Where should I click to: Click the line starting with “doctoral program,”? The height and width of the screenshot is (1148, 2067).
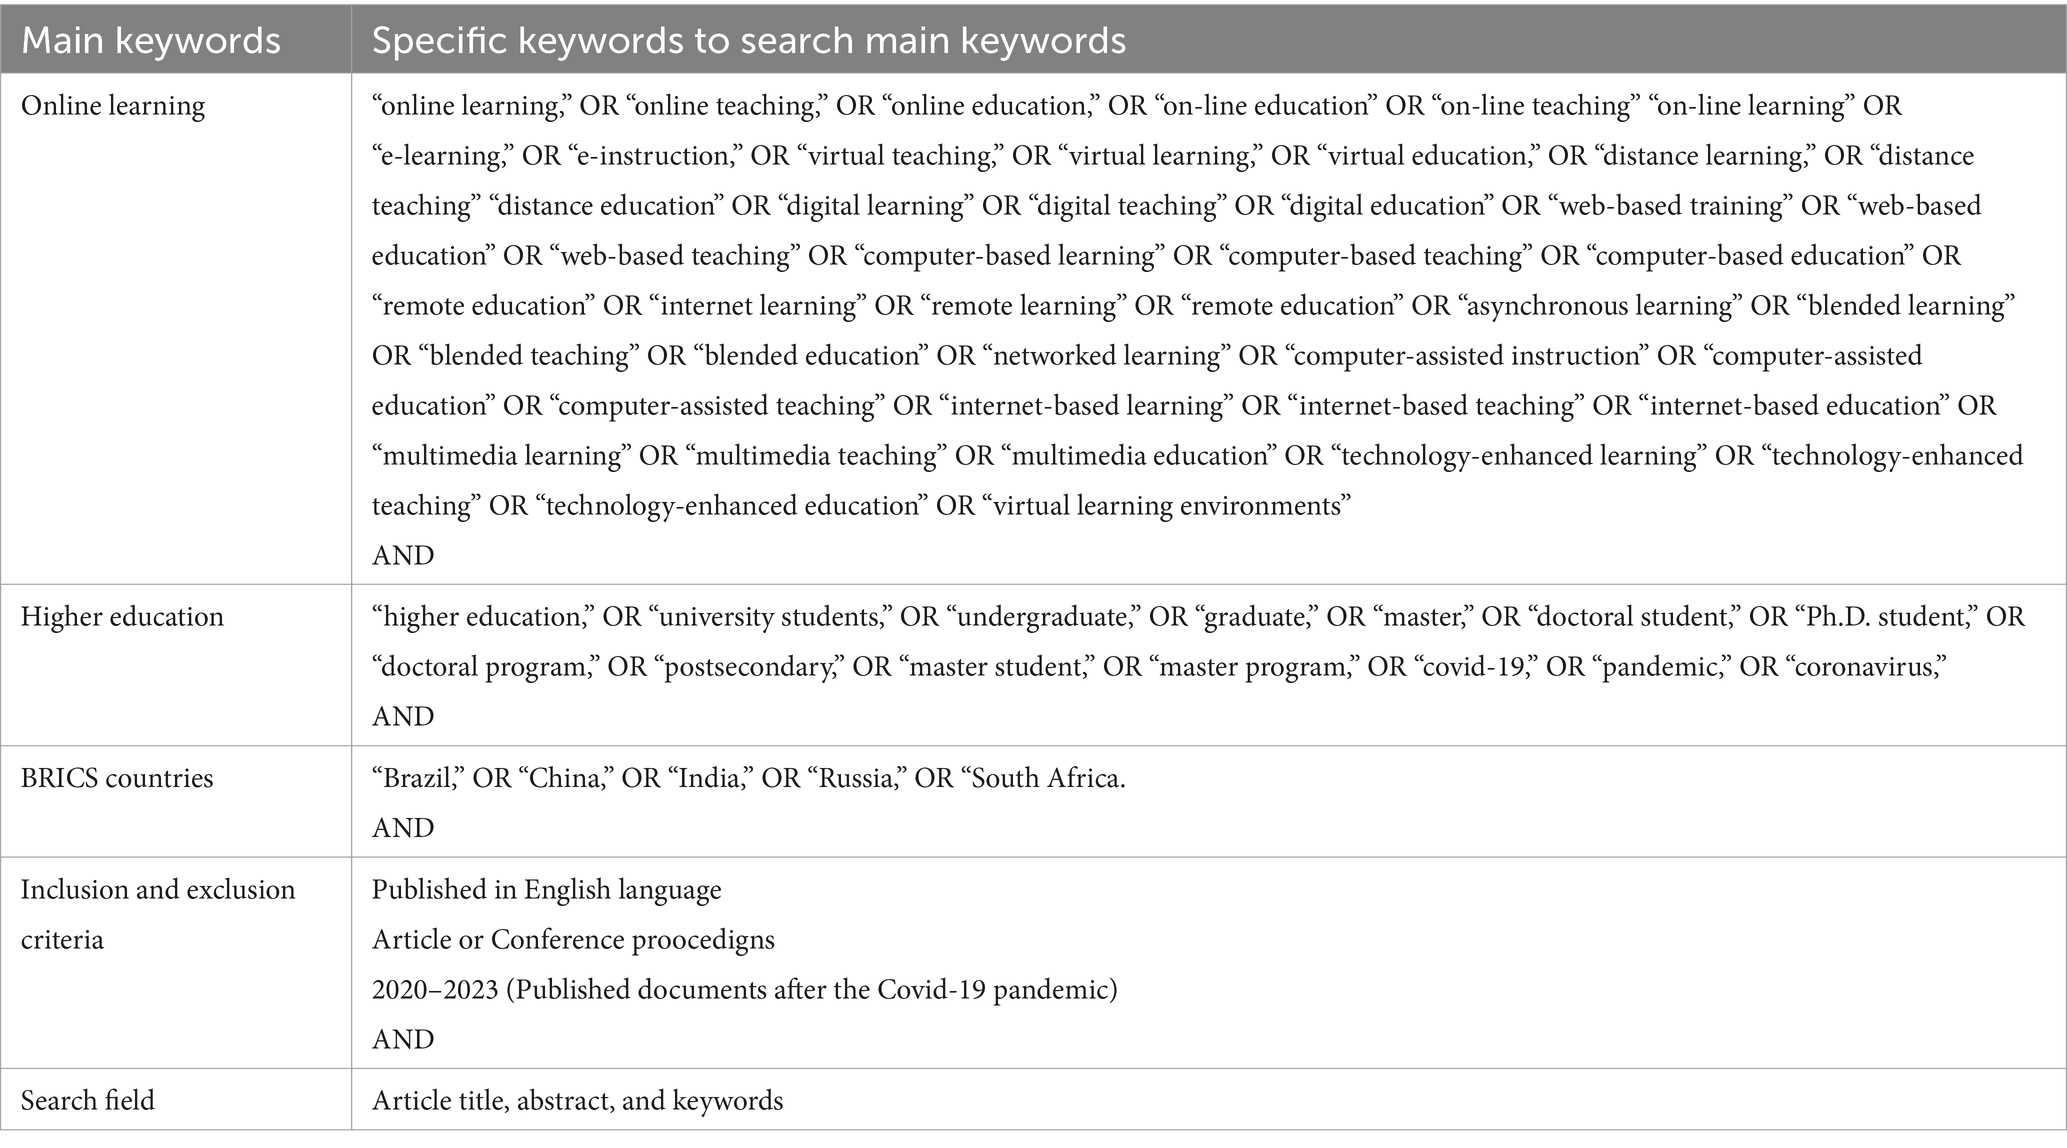tap(1160, 666)
